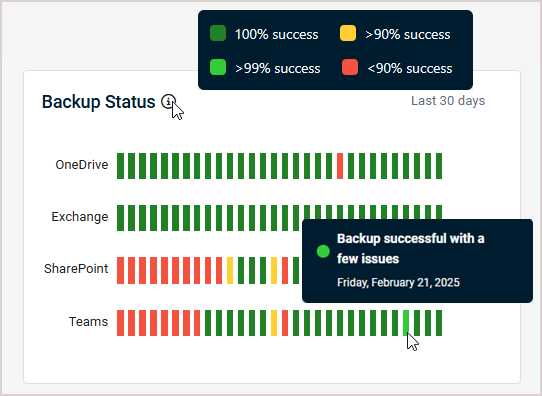Screen dimensions: 542x396
Task: Click the Teams row label
Action: (88, 322)
